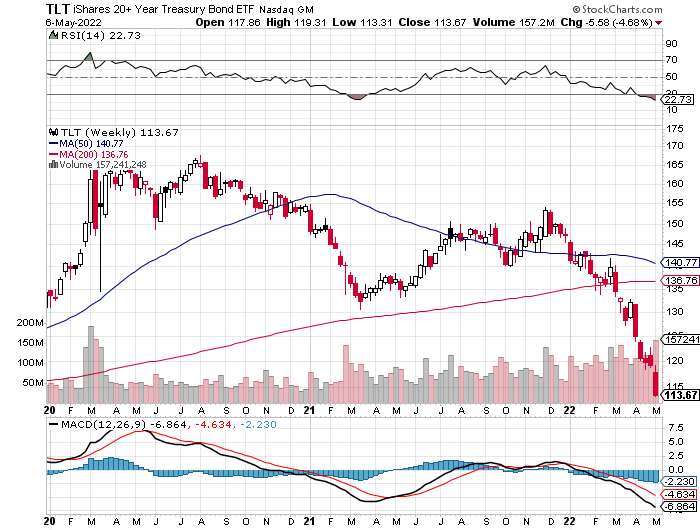Click the RSI indicator mountain icon
The width and height of the screenshot is (700, 530).
(x=53, y=35)
